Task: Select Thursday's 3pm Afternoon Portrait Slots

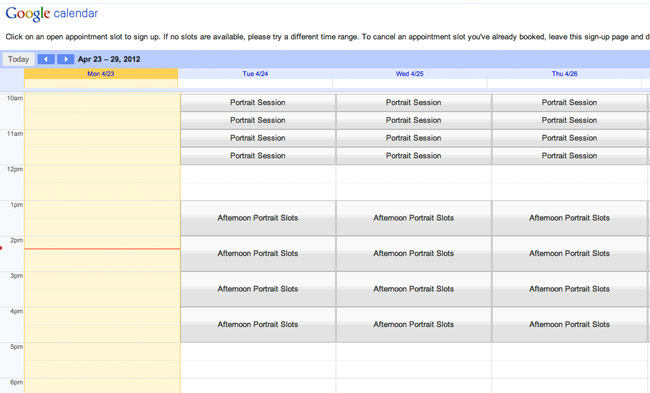Action: click(569, 289)
